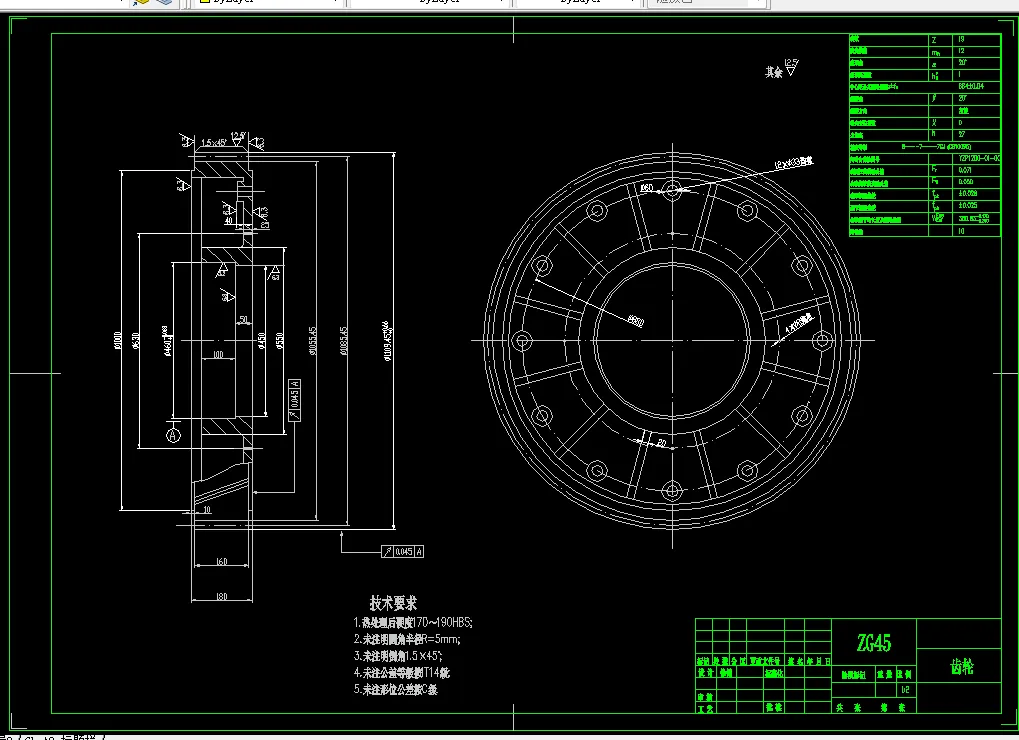This screenshot has height=740, width=1019.
Task: Select the 12×φ33 hole callout text
Action: pos(793,162)
